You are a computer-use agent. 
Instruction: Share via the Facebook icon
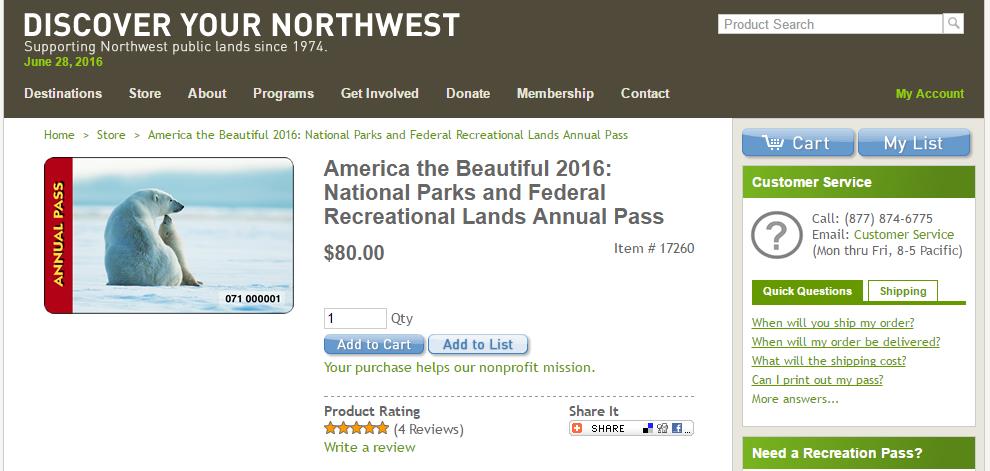(677, 428)
